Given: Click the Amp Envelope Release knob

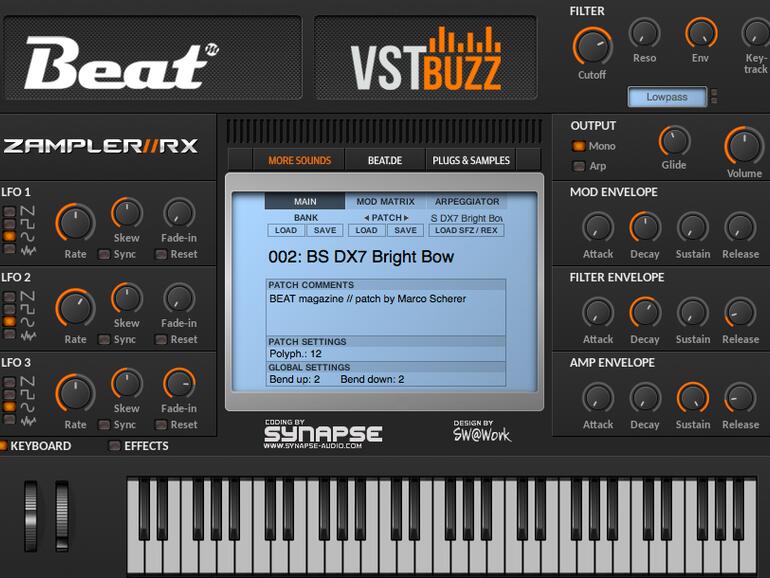Looking at the screenshot, I should [740, 398].
